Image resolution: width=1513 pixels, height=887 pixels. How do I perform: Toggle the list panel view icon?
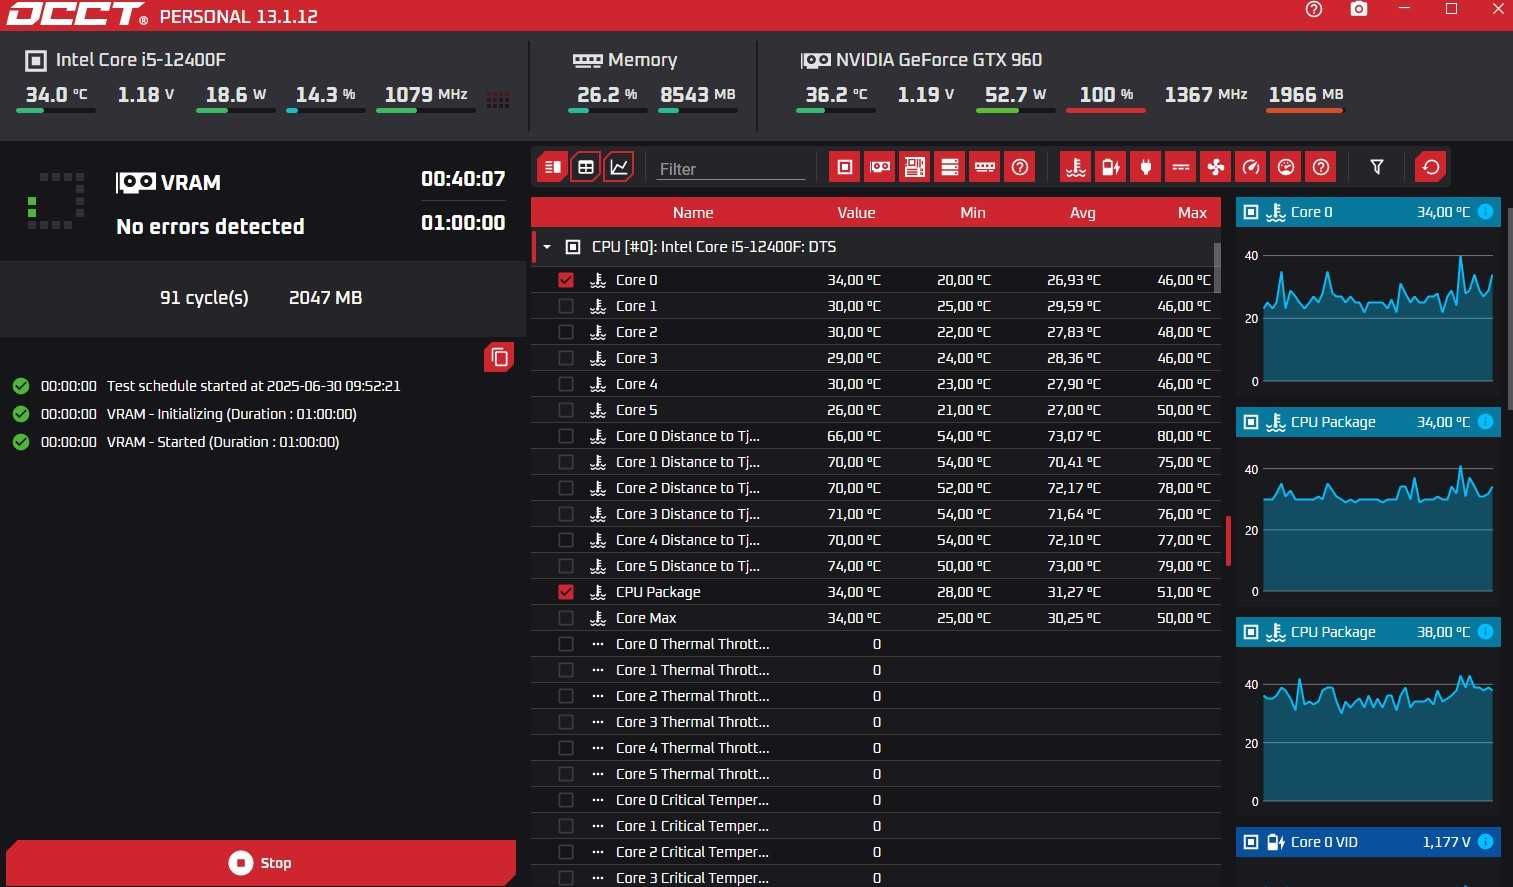coord(552,167)
